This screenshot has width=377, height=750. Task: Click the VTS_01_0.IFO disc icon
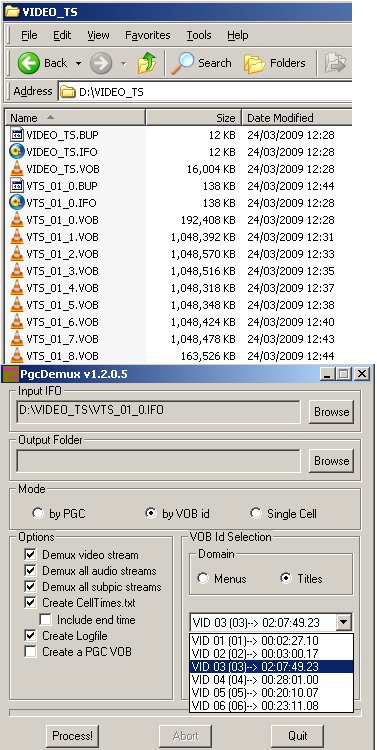17,203
